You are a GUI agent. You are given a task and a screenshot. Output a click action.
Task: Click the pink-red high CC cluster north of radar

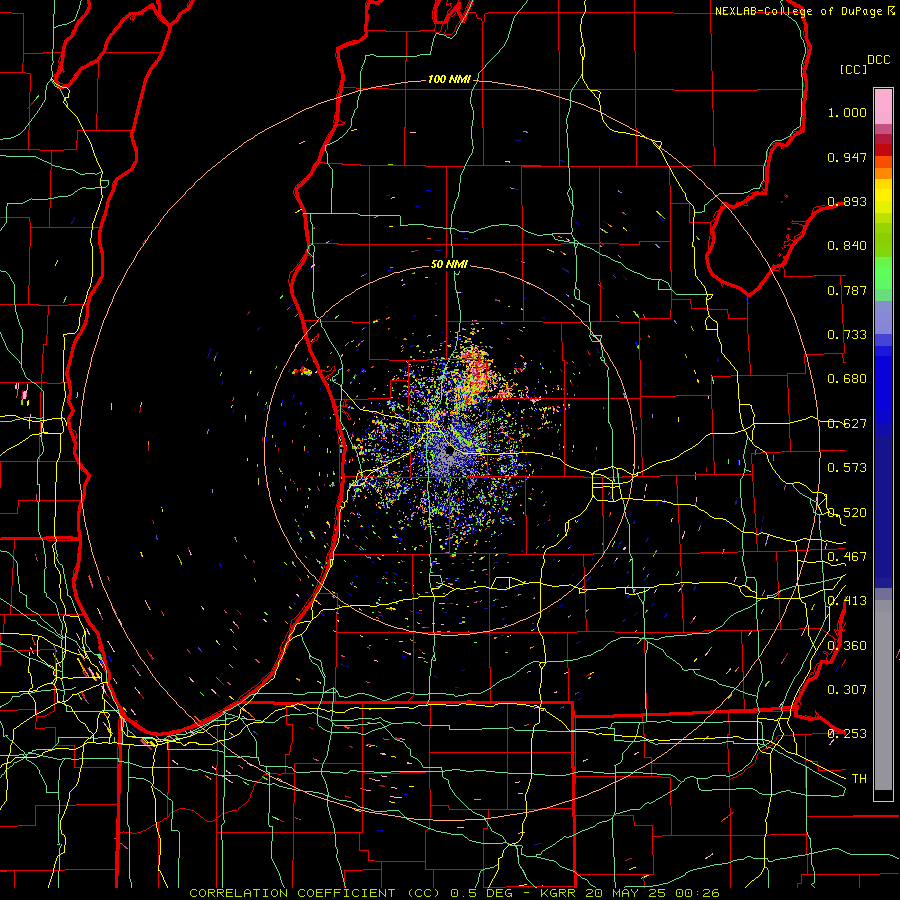coord(475,370)
